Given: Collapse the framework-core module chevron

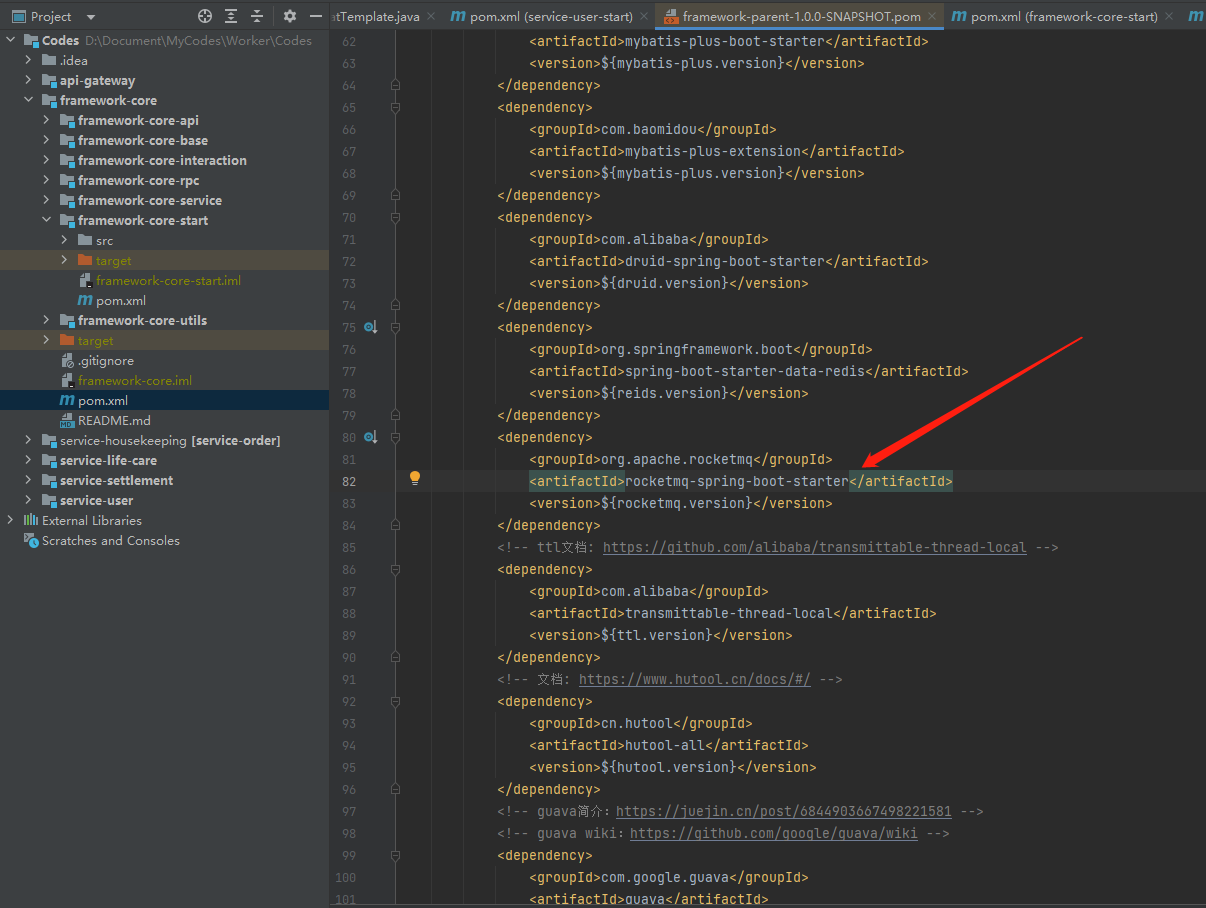Looking at the screenshot, I should click(x=28, y=101).
